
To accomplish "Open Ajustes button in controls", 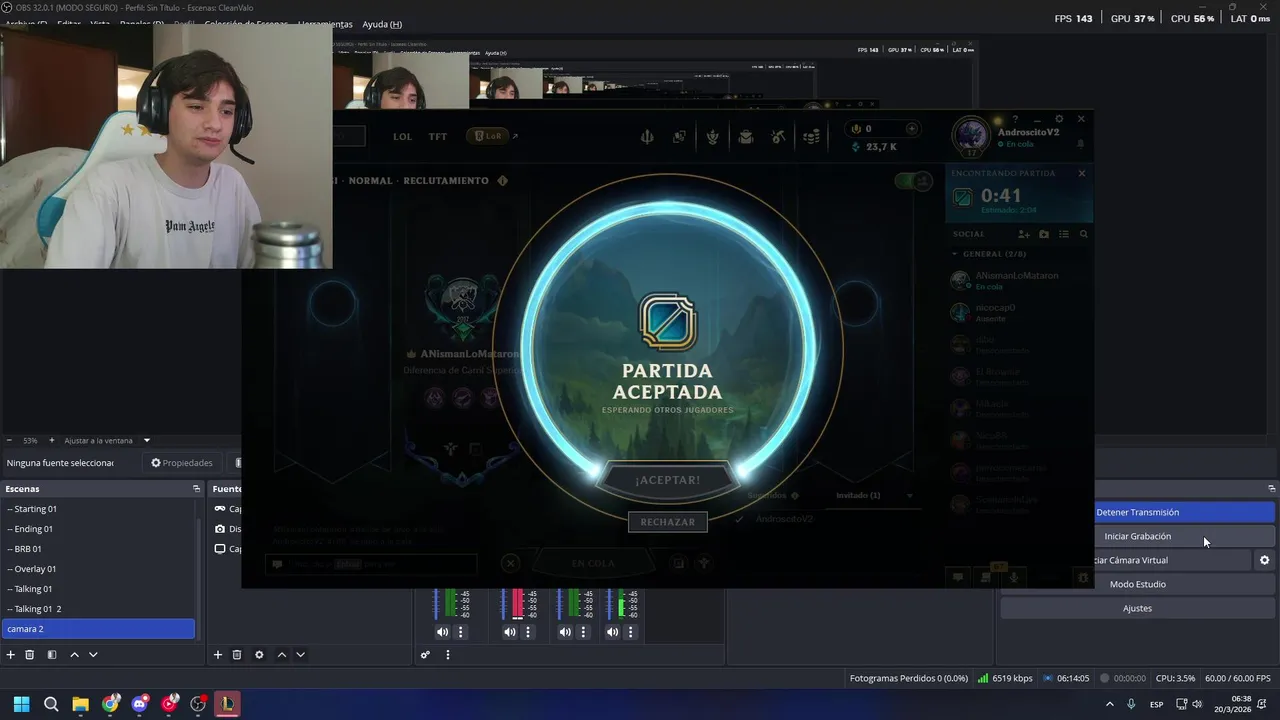I will (1137, 608).
